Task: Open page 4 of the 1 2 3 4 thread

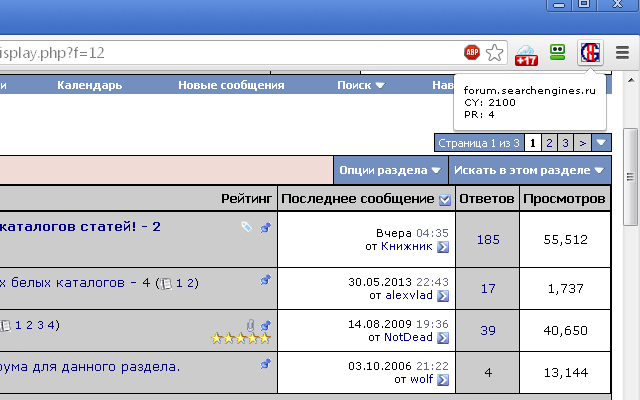Action: coord(51,325)
